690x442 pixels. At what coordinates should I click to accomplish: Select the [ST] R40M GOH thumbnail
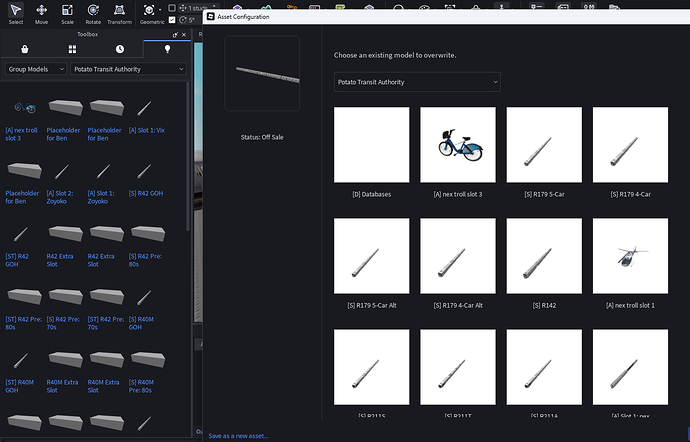pos(21,360)
